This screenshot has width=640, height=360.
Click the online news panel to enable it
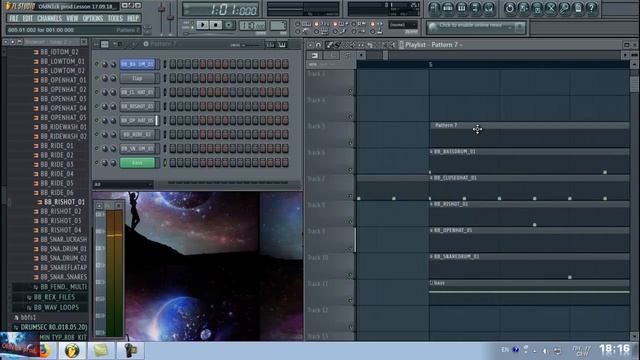476,27
